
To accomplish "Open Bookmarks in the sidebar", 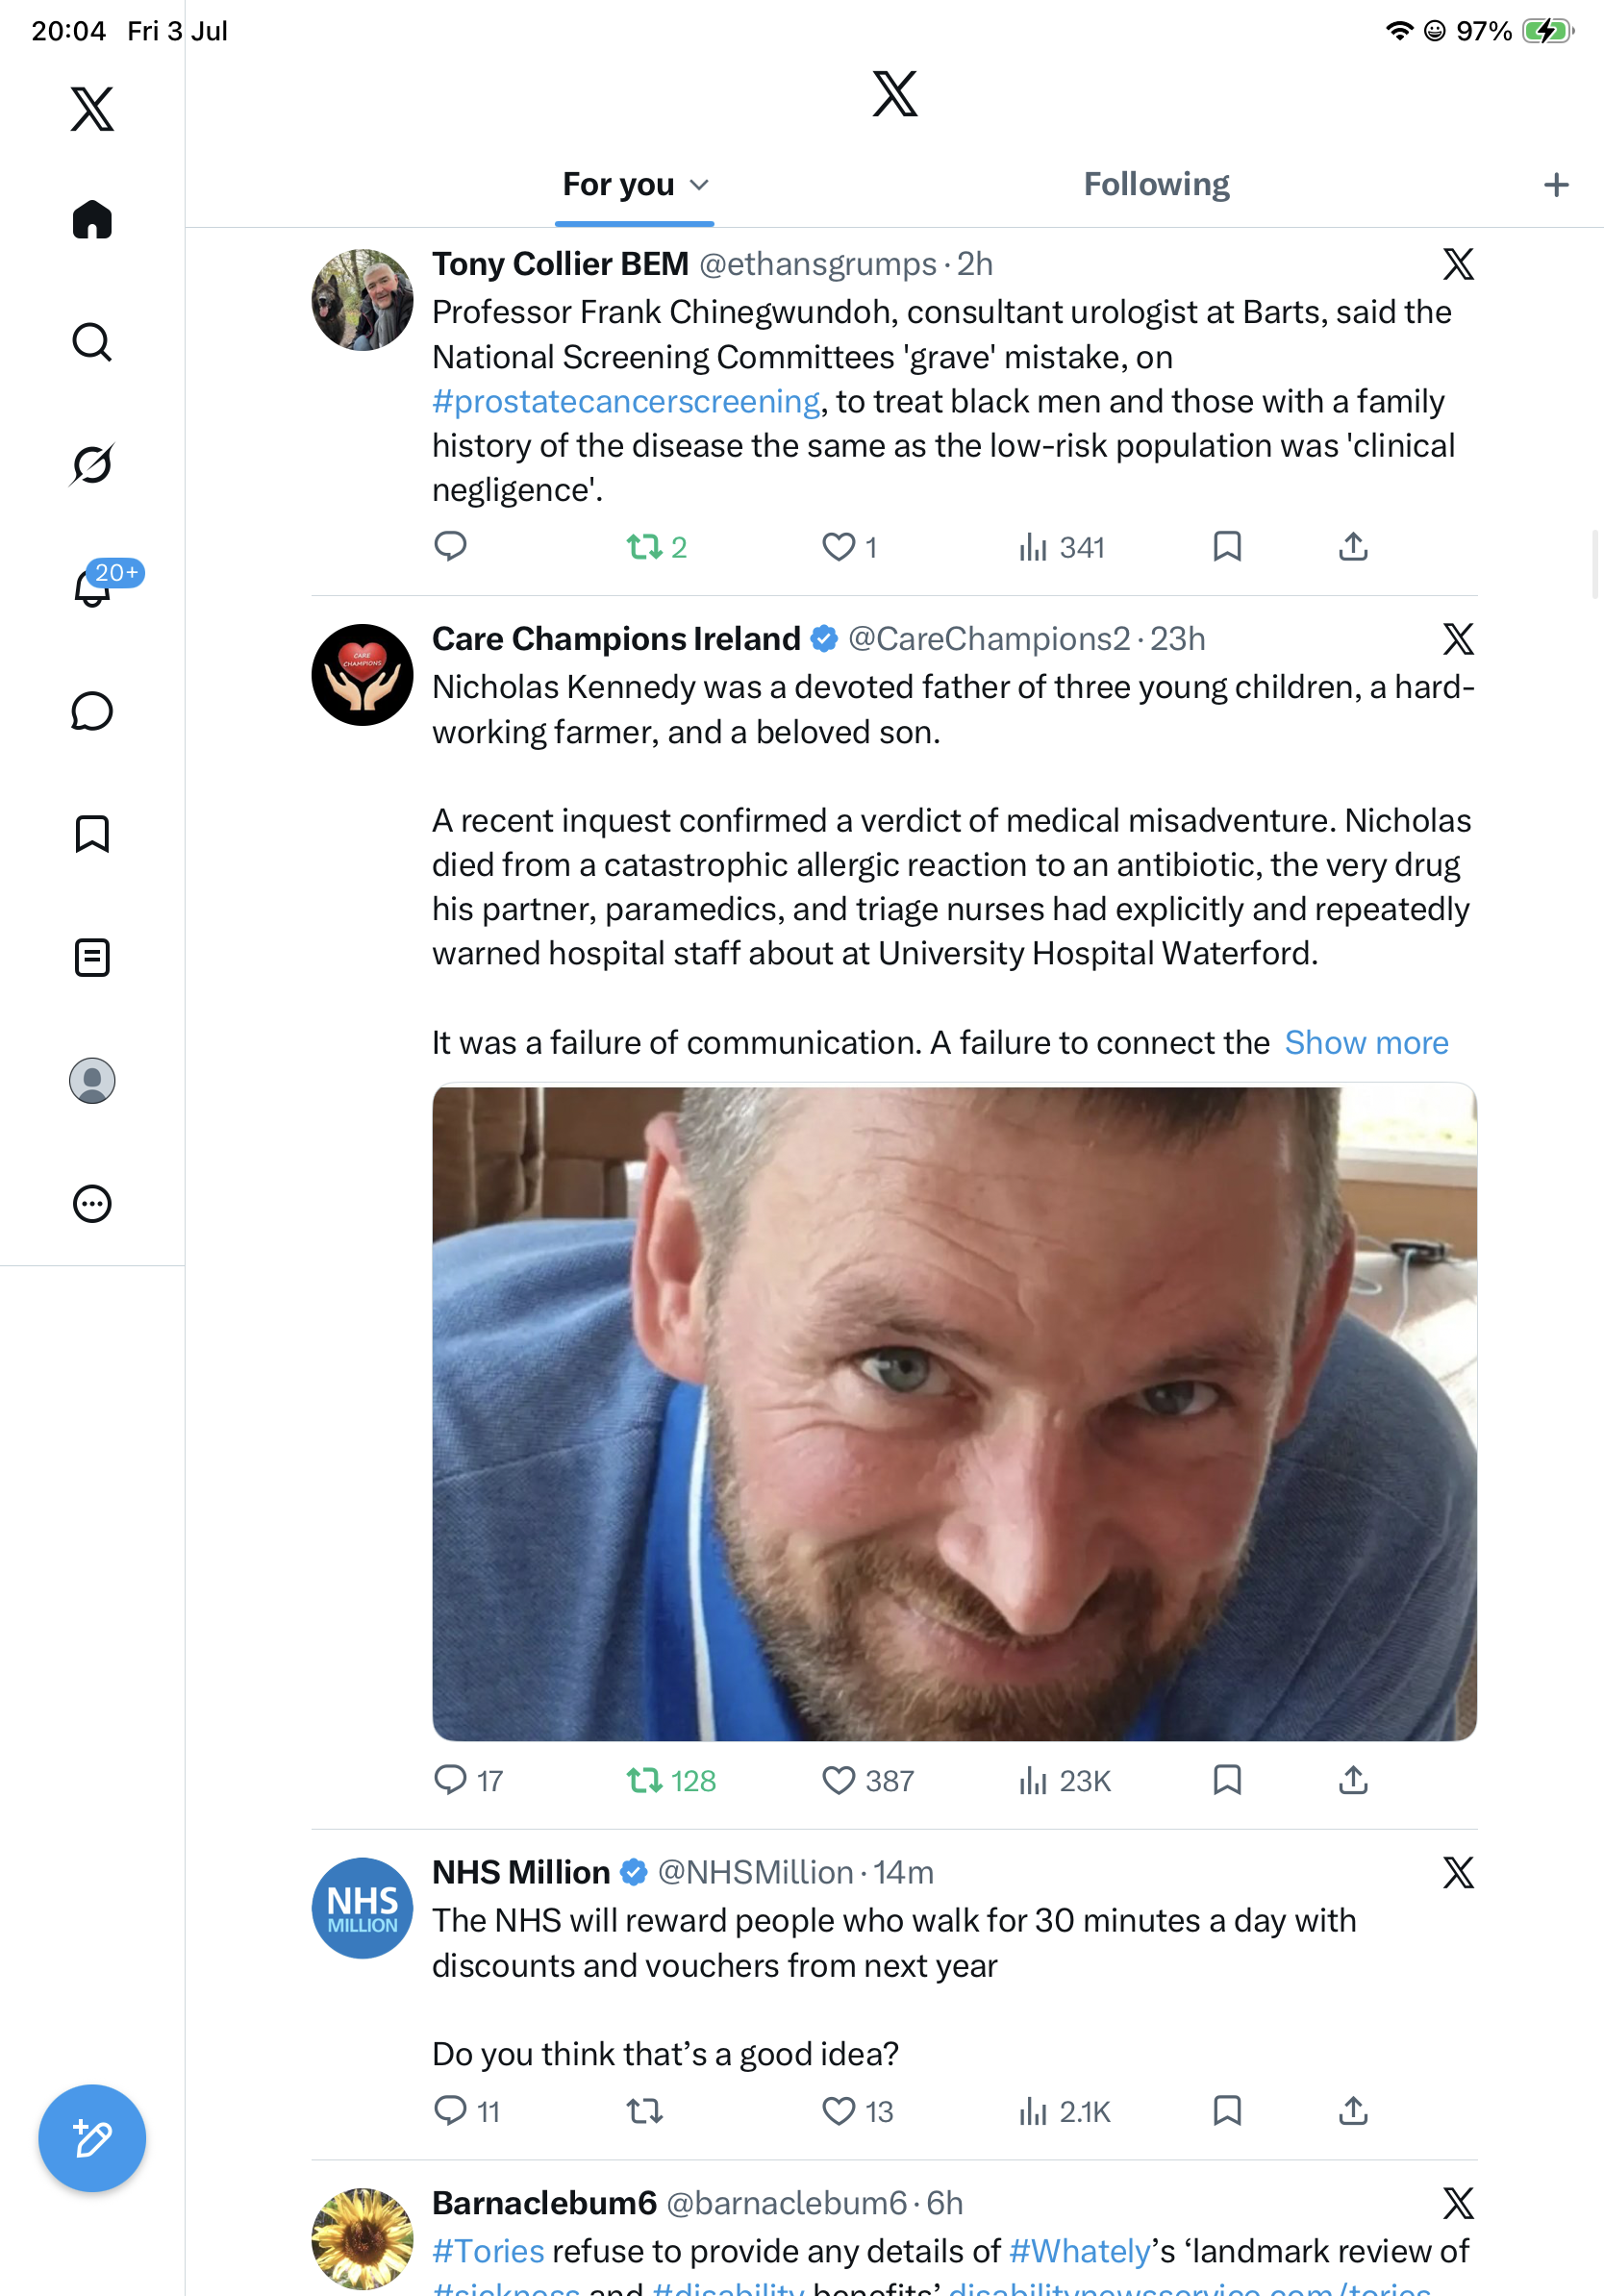I will click(x=92, y=834).
